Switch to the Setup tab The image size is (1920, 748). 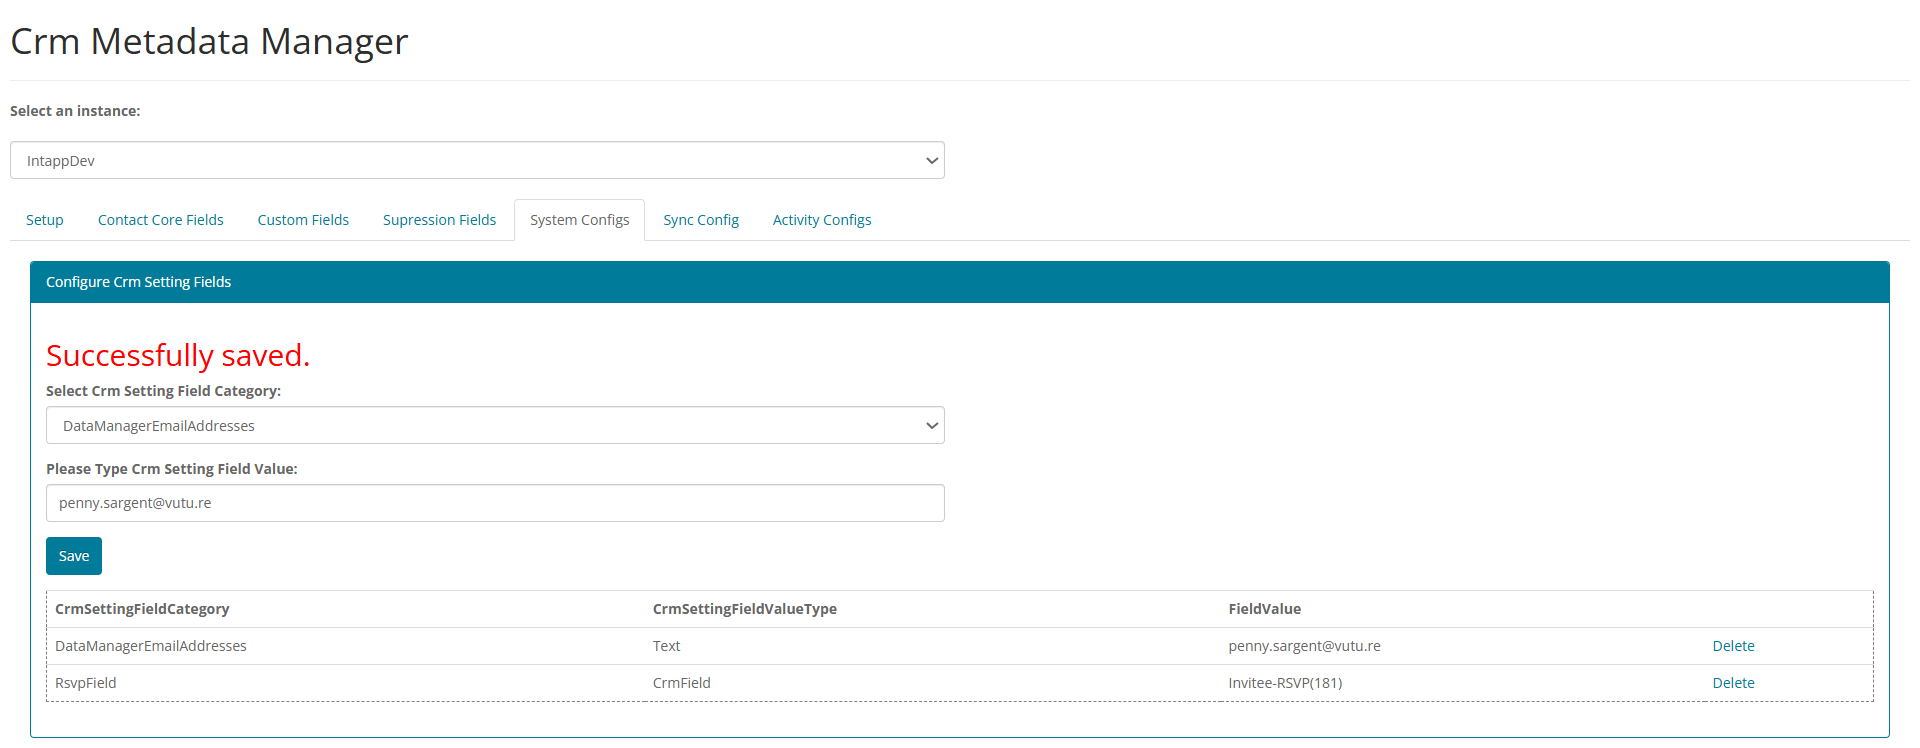pyautogui.click(x=45, y=220)
